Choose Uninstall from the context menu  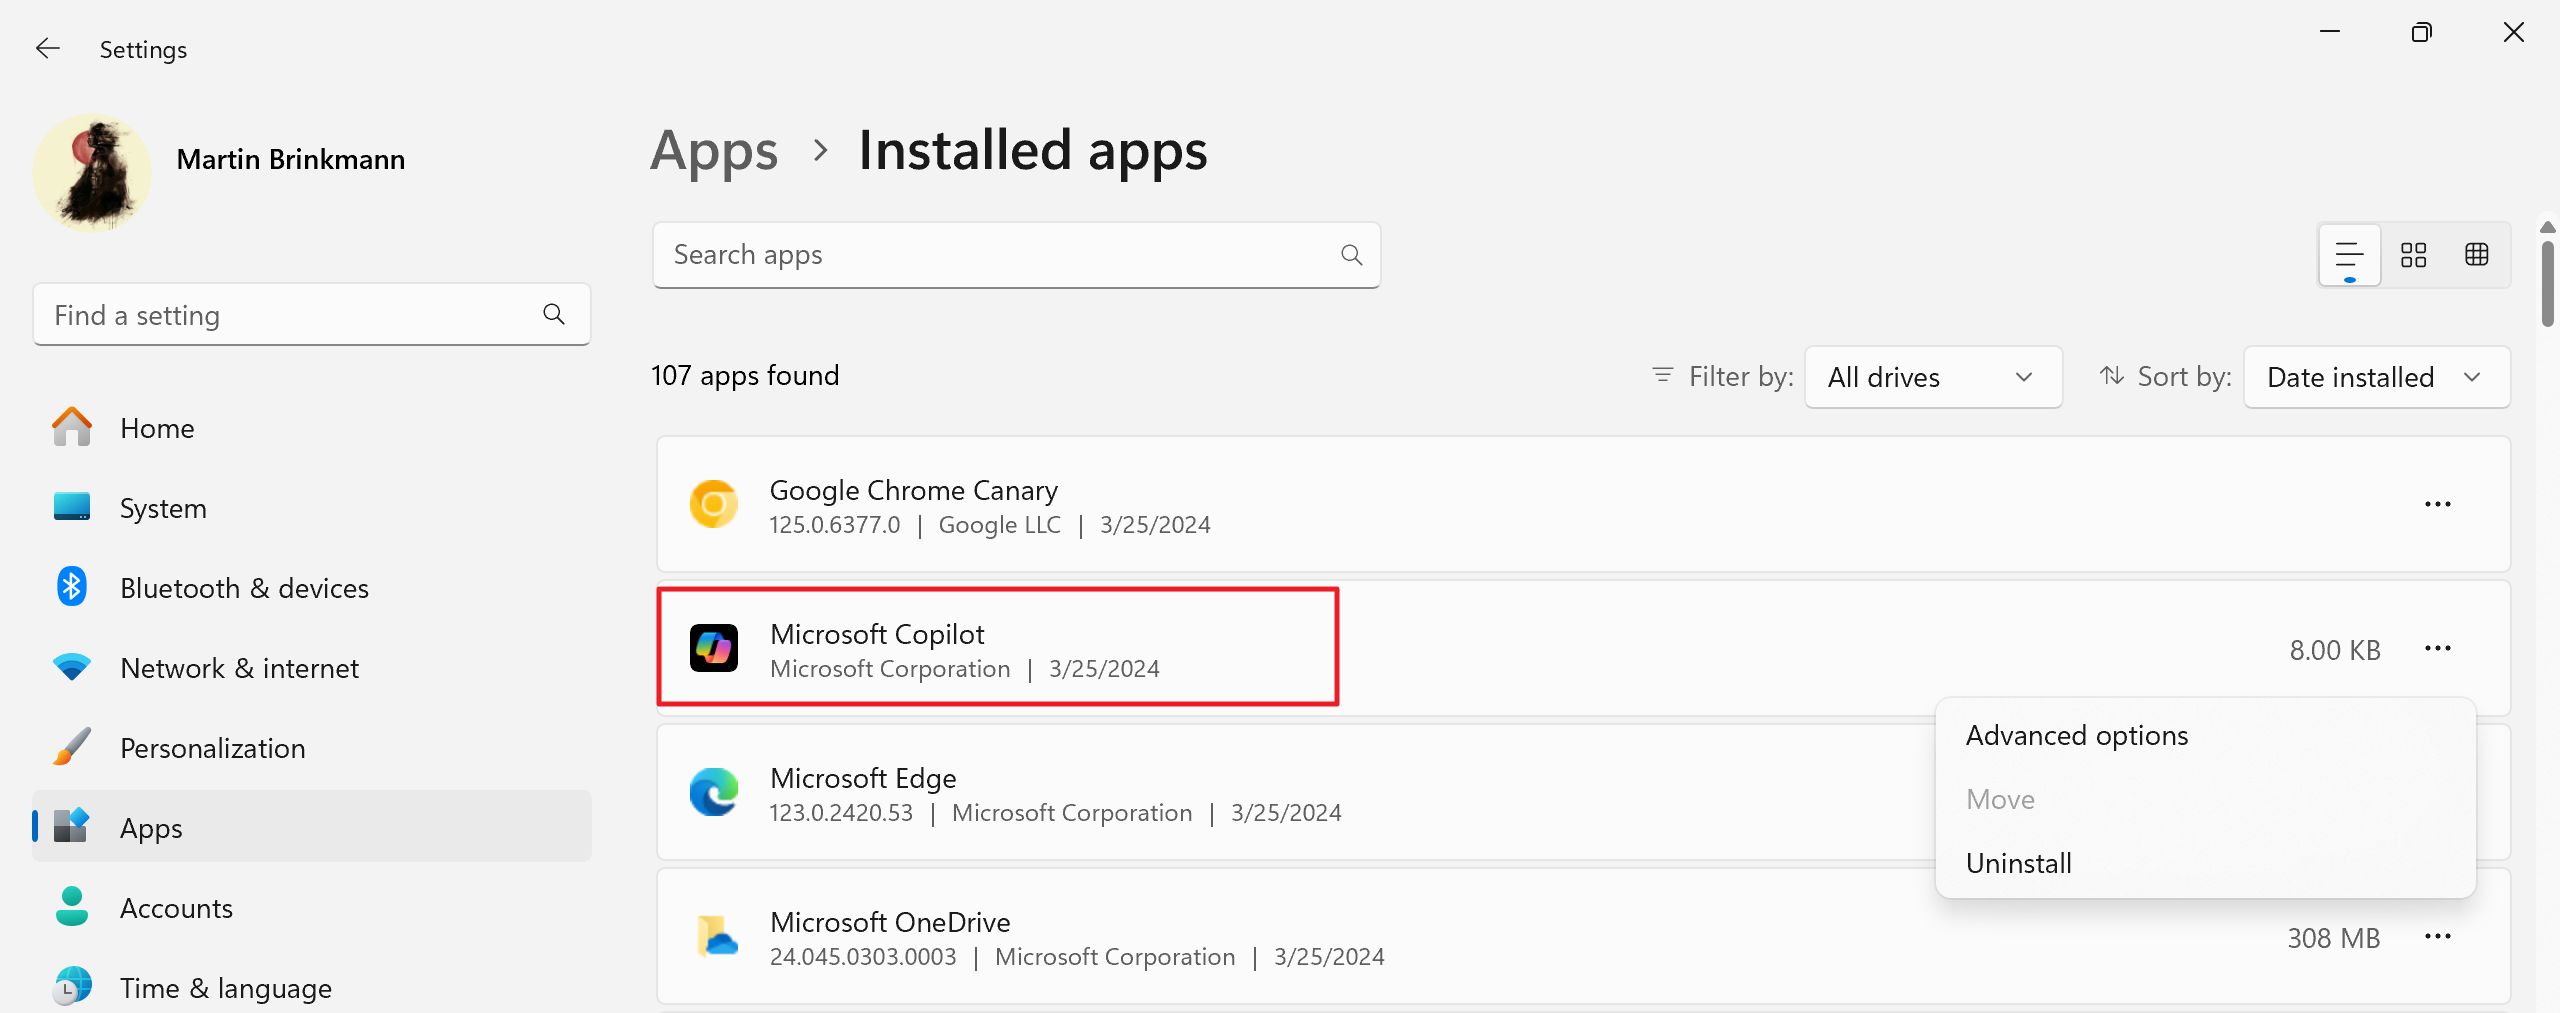2205,863
